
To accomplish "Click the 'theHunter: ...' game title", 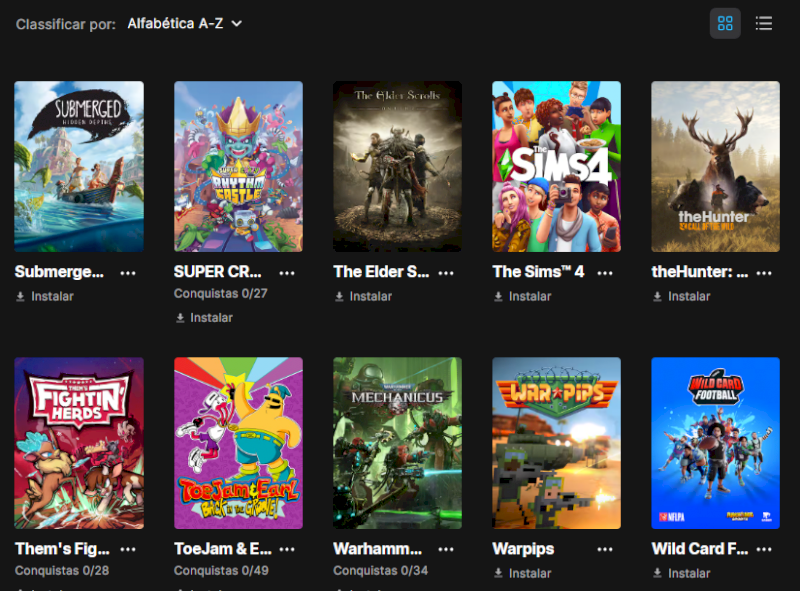I will (700, 272).
